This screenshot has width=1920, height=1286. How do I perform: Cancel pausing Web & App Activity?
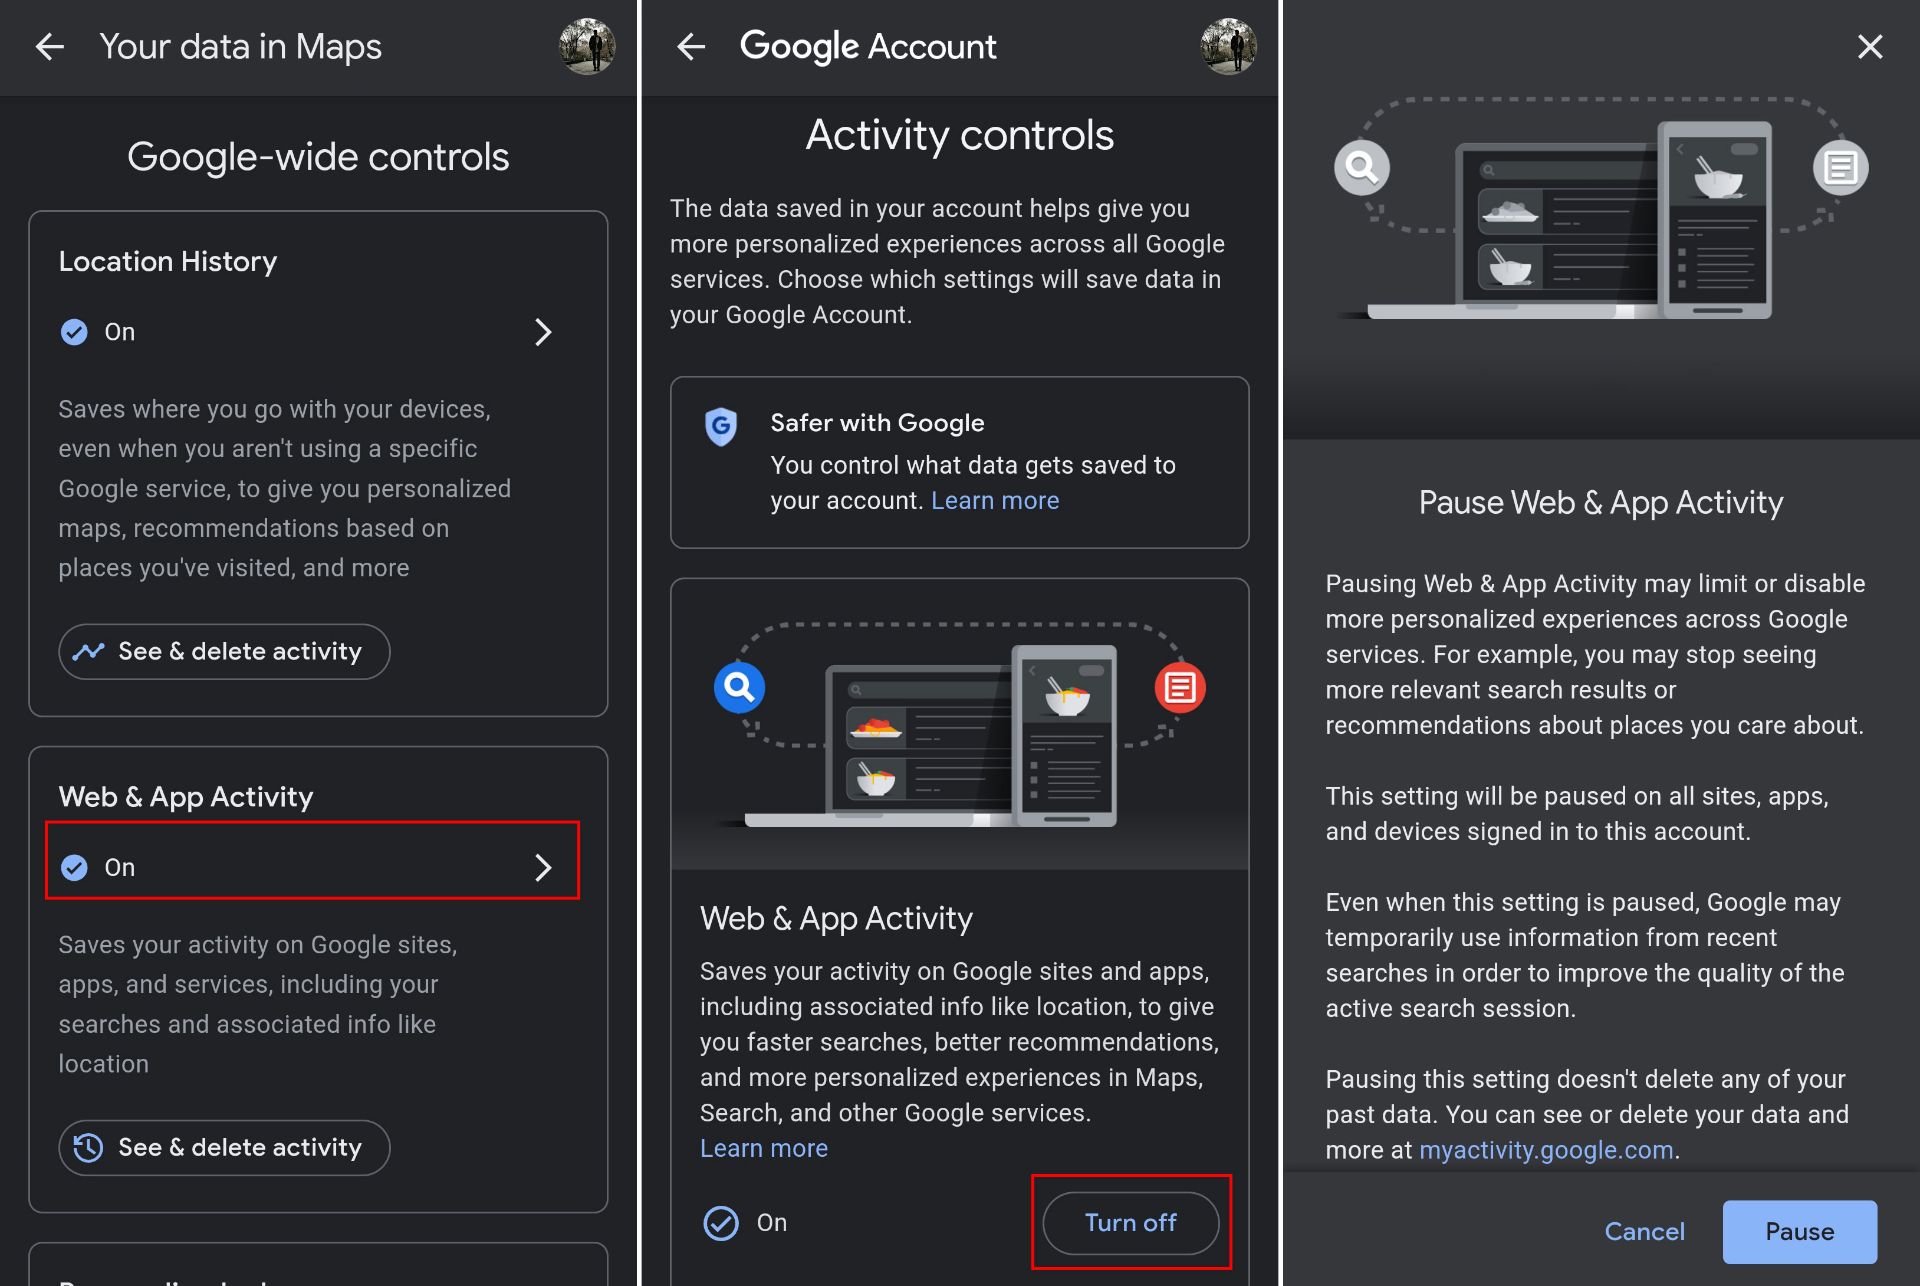click(1645, 1232)
